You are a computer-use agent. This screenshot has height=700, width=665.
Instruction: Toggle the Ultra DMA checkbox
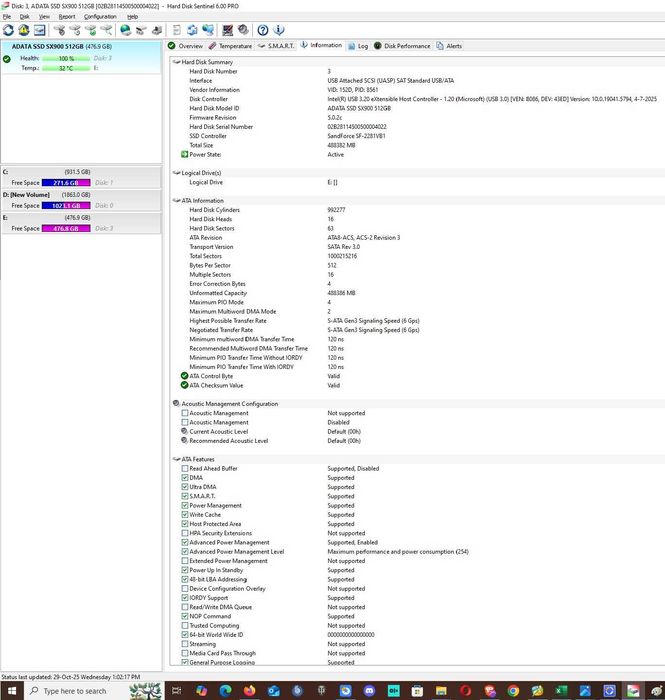click(185, 487)
